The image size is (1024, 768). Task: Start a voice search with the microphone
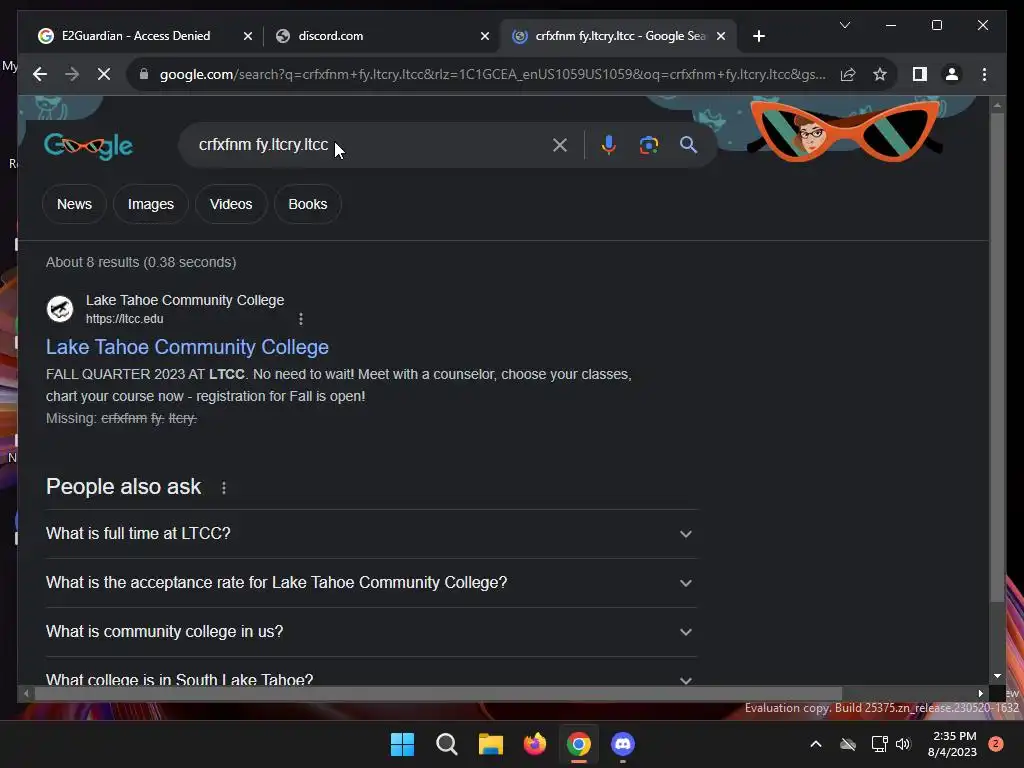point(608,145)
